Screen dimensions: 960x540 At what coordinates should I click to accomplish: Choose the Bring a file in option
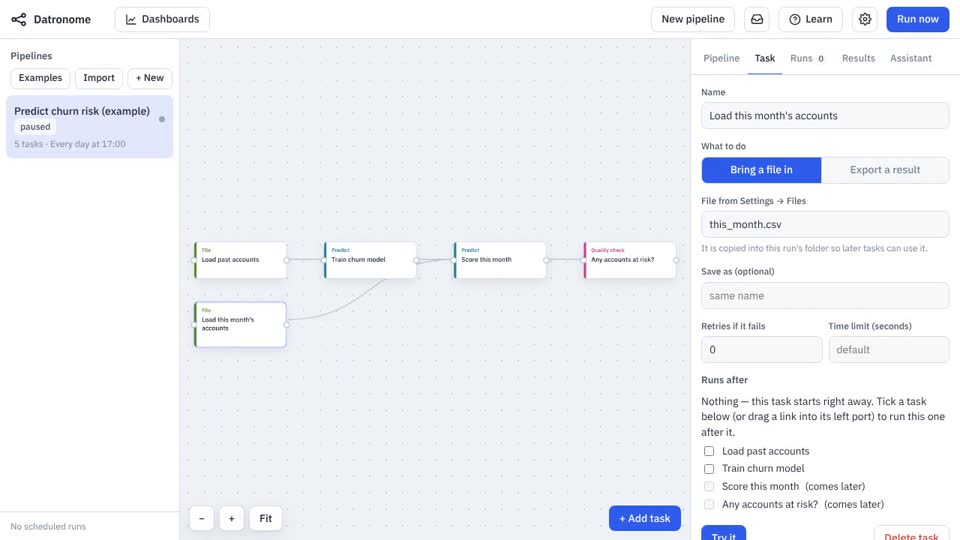point(761,170)
